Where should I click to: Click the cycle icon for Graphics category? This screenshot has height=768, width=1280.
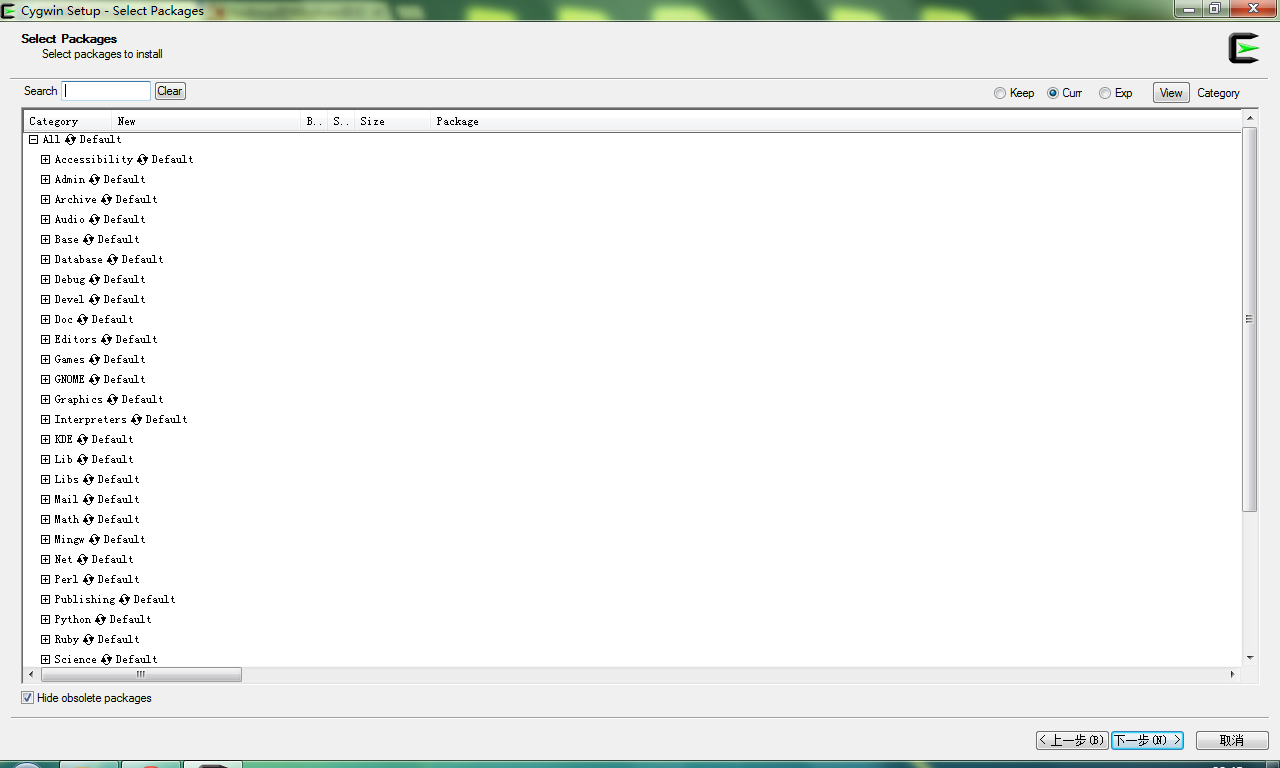(x=113, y=399)
